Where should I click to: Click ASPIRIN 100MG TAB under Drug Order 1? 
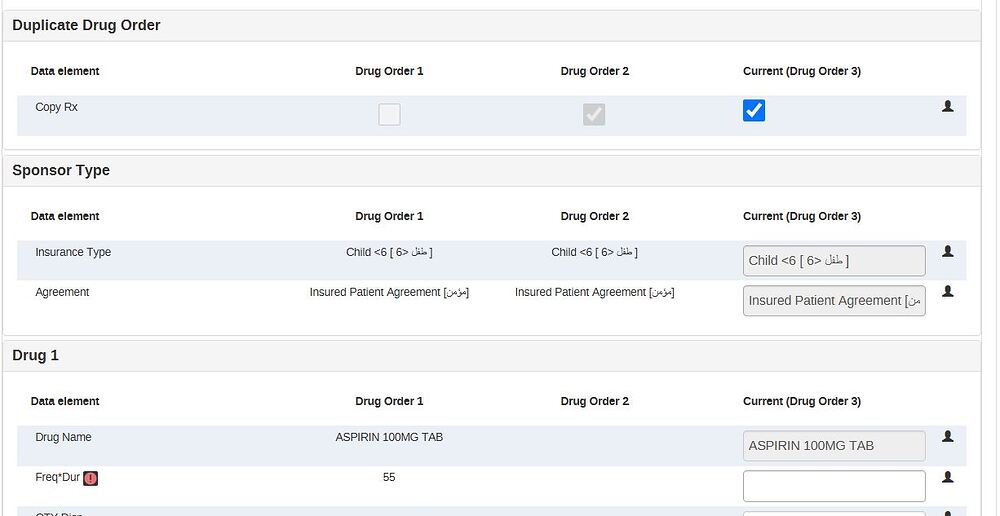389,438
